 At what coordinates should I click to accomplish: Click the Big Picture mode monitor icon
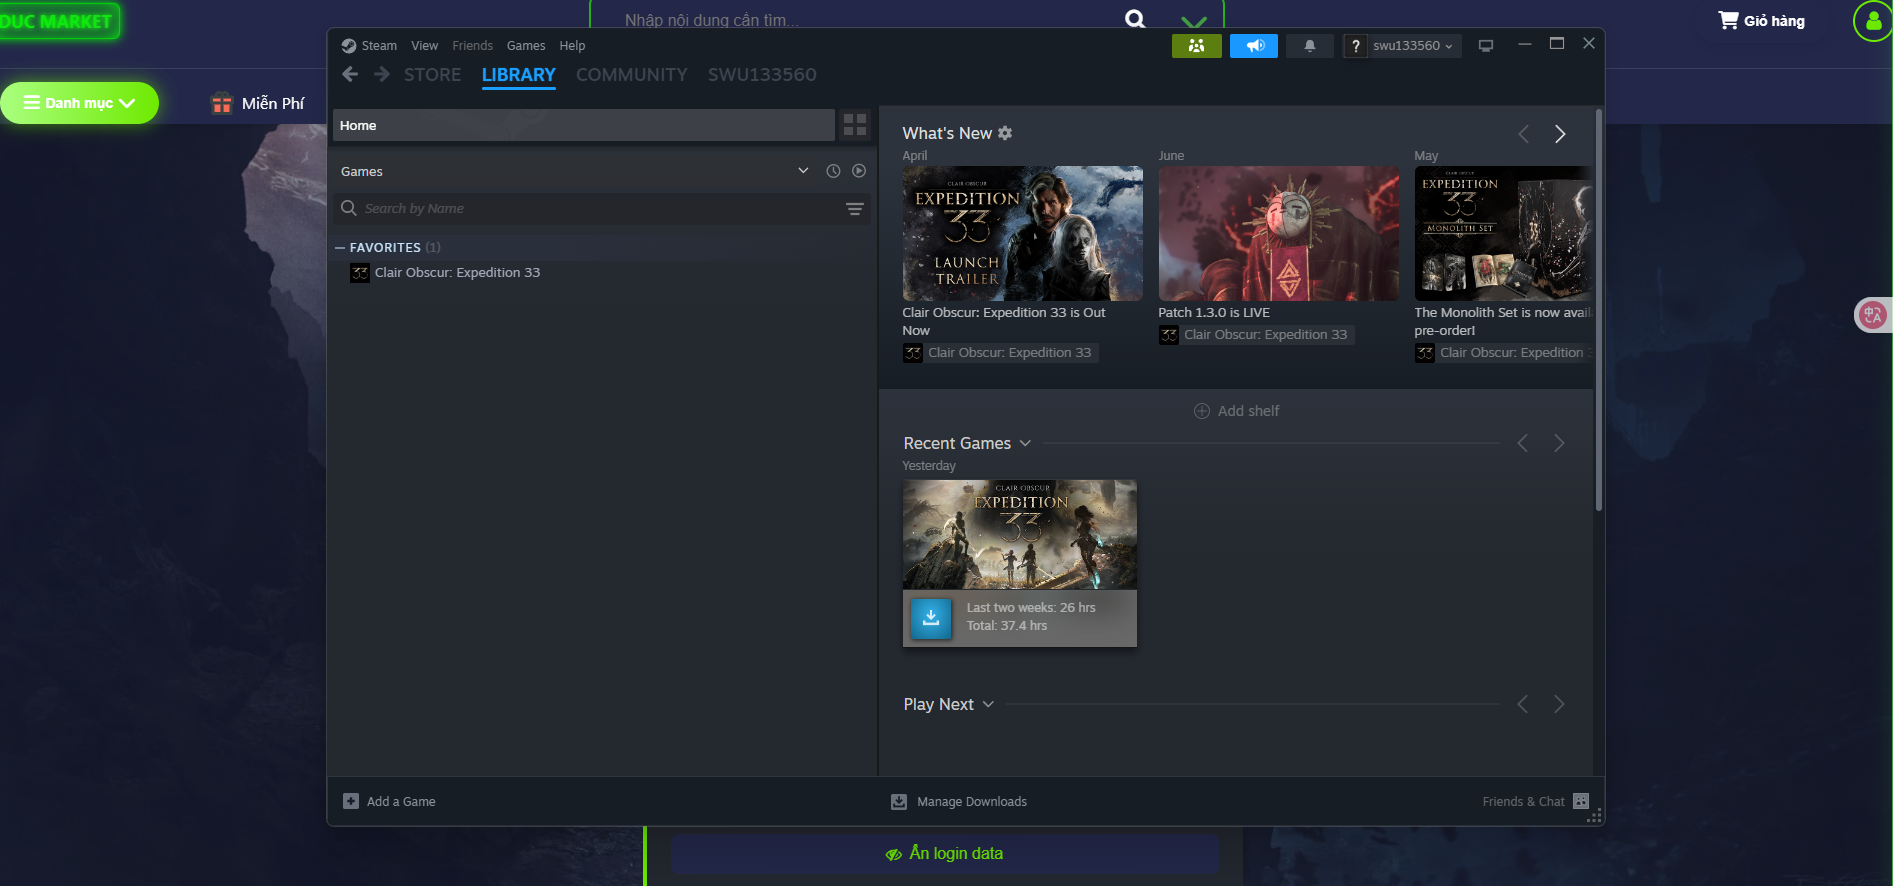1486,46
